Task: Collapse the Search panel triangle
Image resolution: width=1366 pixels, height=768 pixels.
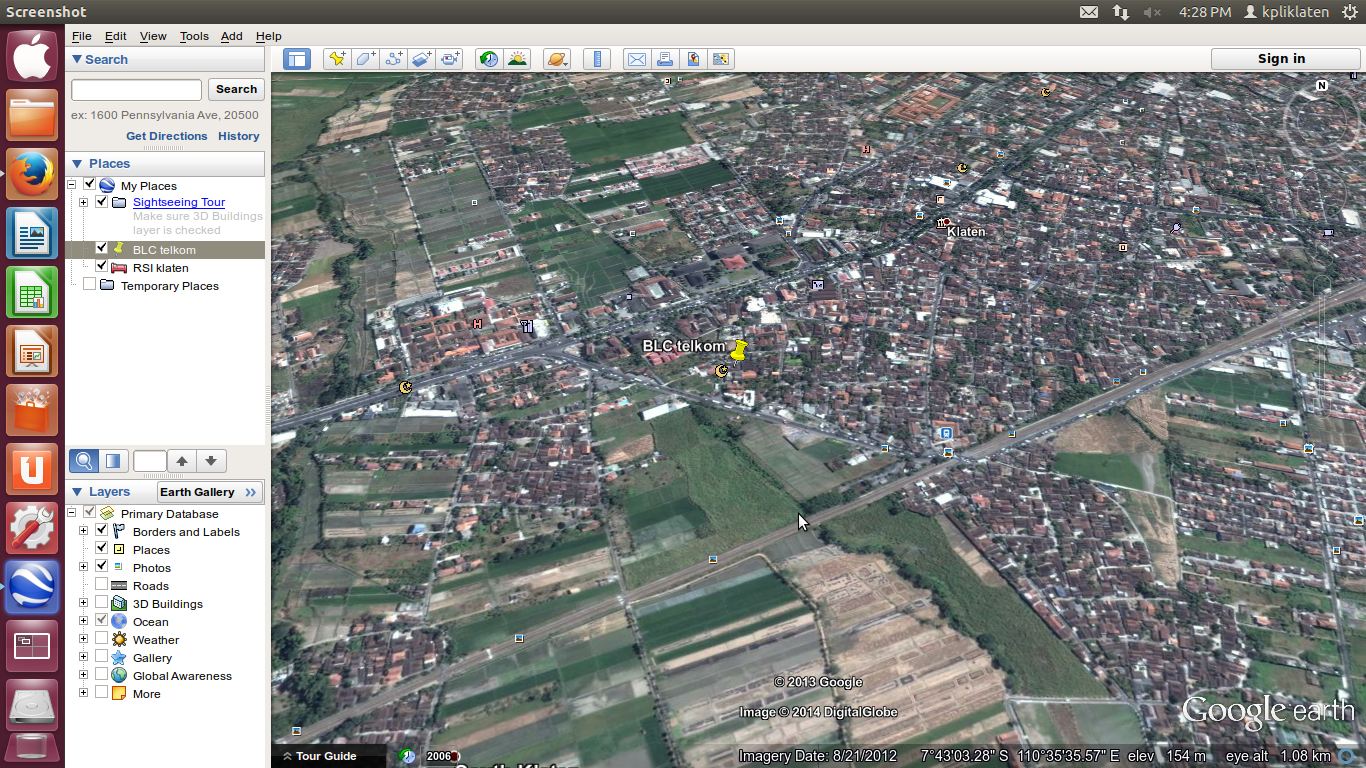Action: (76, 59)
